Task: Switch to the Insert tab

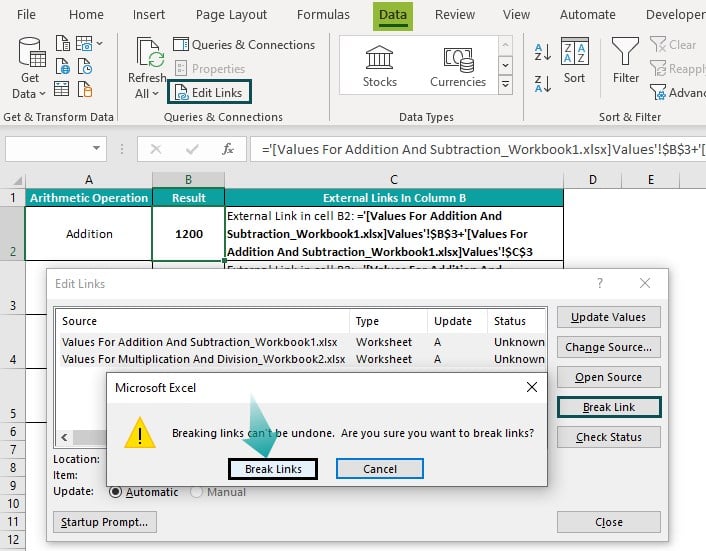Action: point(149,14)
